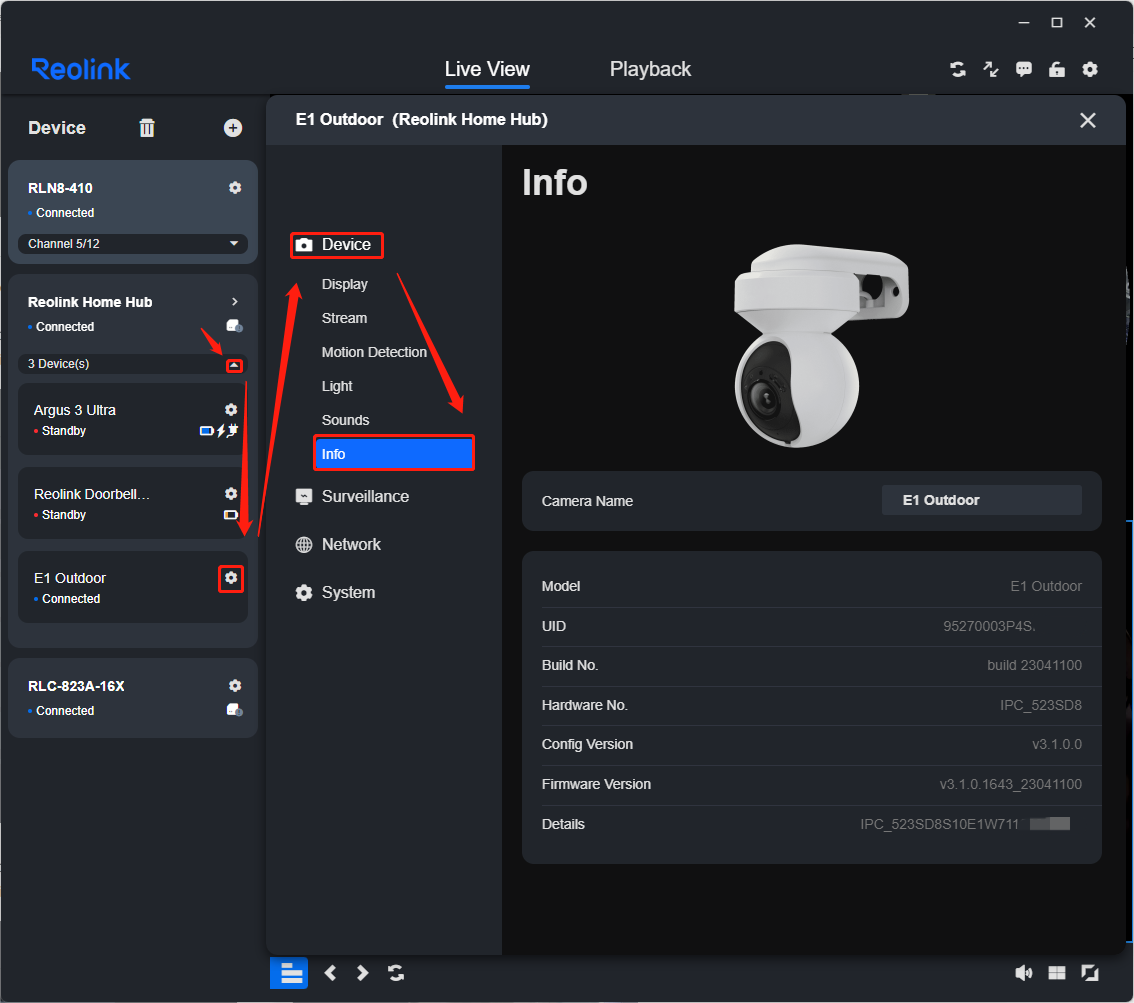Click the Details value IPC_523SD8S10E1W711
This screenshot has width=1134, height=1003.
(x=939, y=824)
